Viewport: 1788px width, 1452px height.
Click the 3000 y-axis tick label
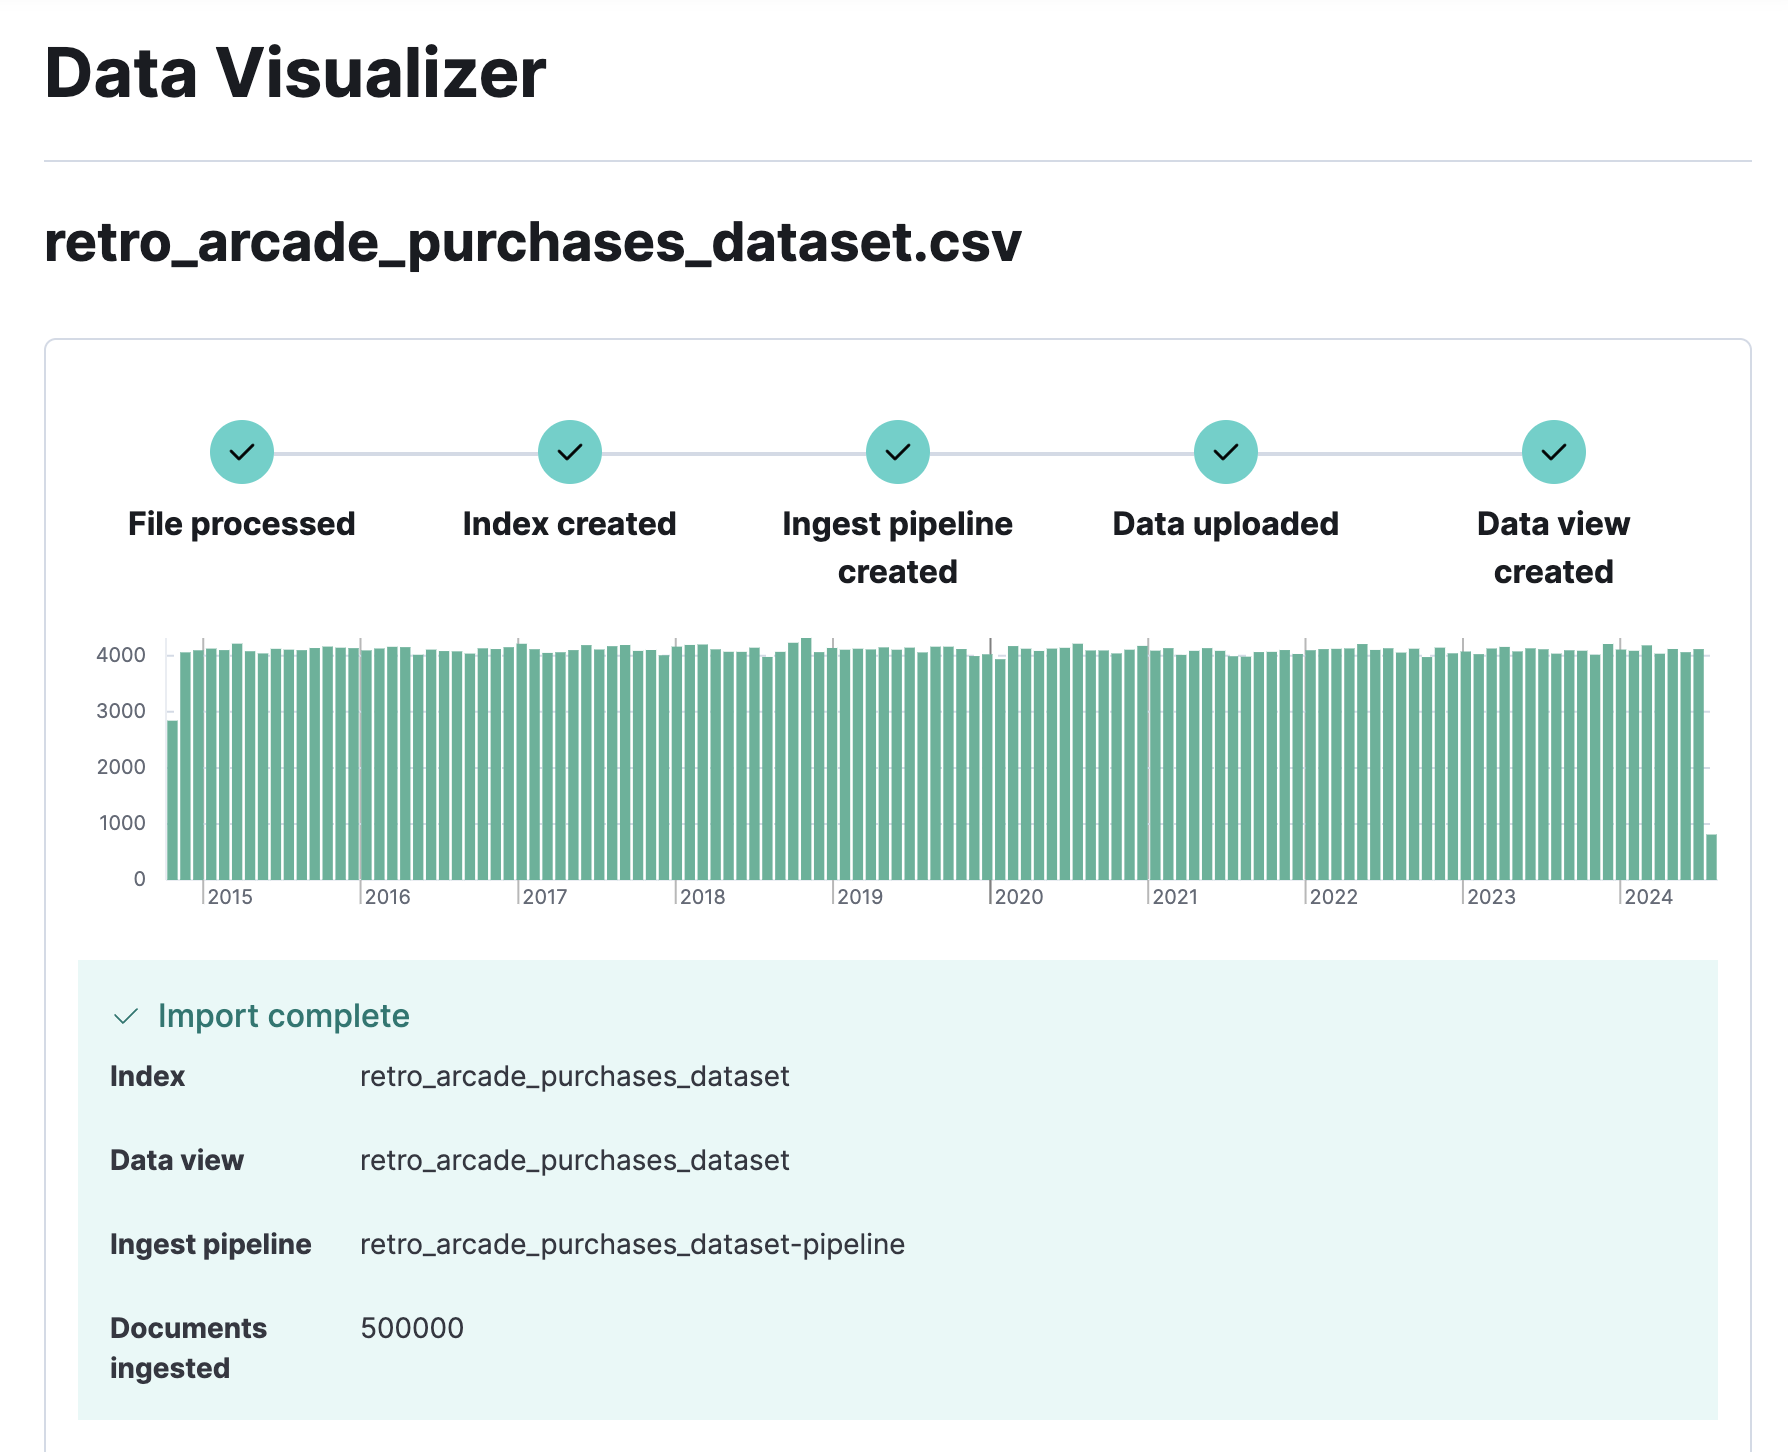(121, 711)
